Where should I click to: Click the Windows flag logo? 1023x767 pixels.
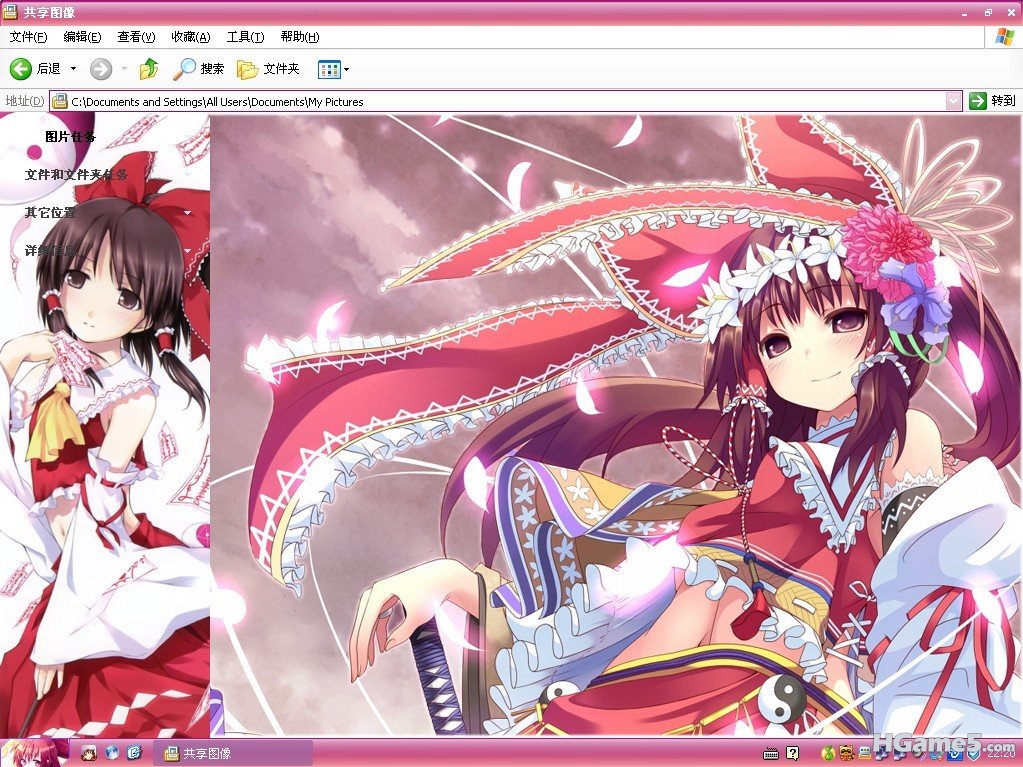1004,37
